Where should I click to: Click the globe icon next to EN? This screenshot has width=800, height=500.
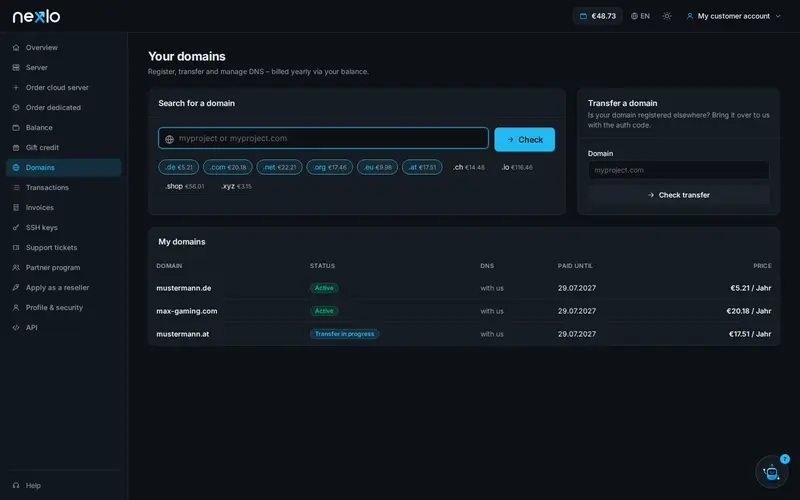(x=634, y=16)
